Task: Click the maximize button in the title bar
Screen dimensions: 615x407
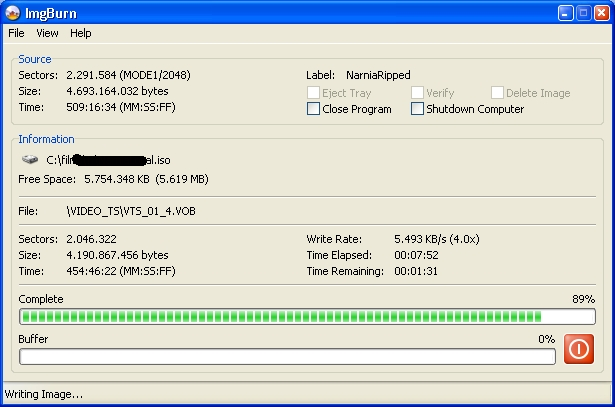Action: point(583,13)
